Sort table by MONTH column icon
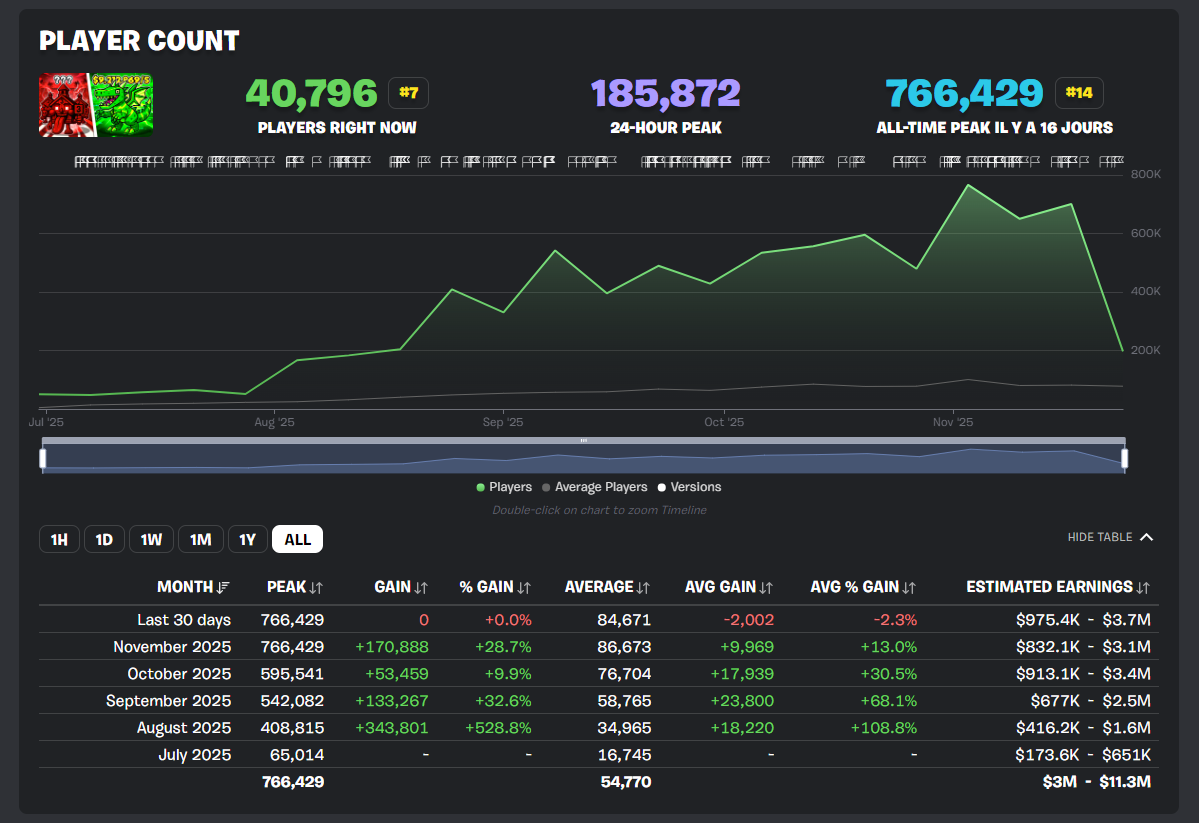Screen dimensions: 1199x823 [x=223, y=588]
